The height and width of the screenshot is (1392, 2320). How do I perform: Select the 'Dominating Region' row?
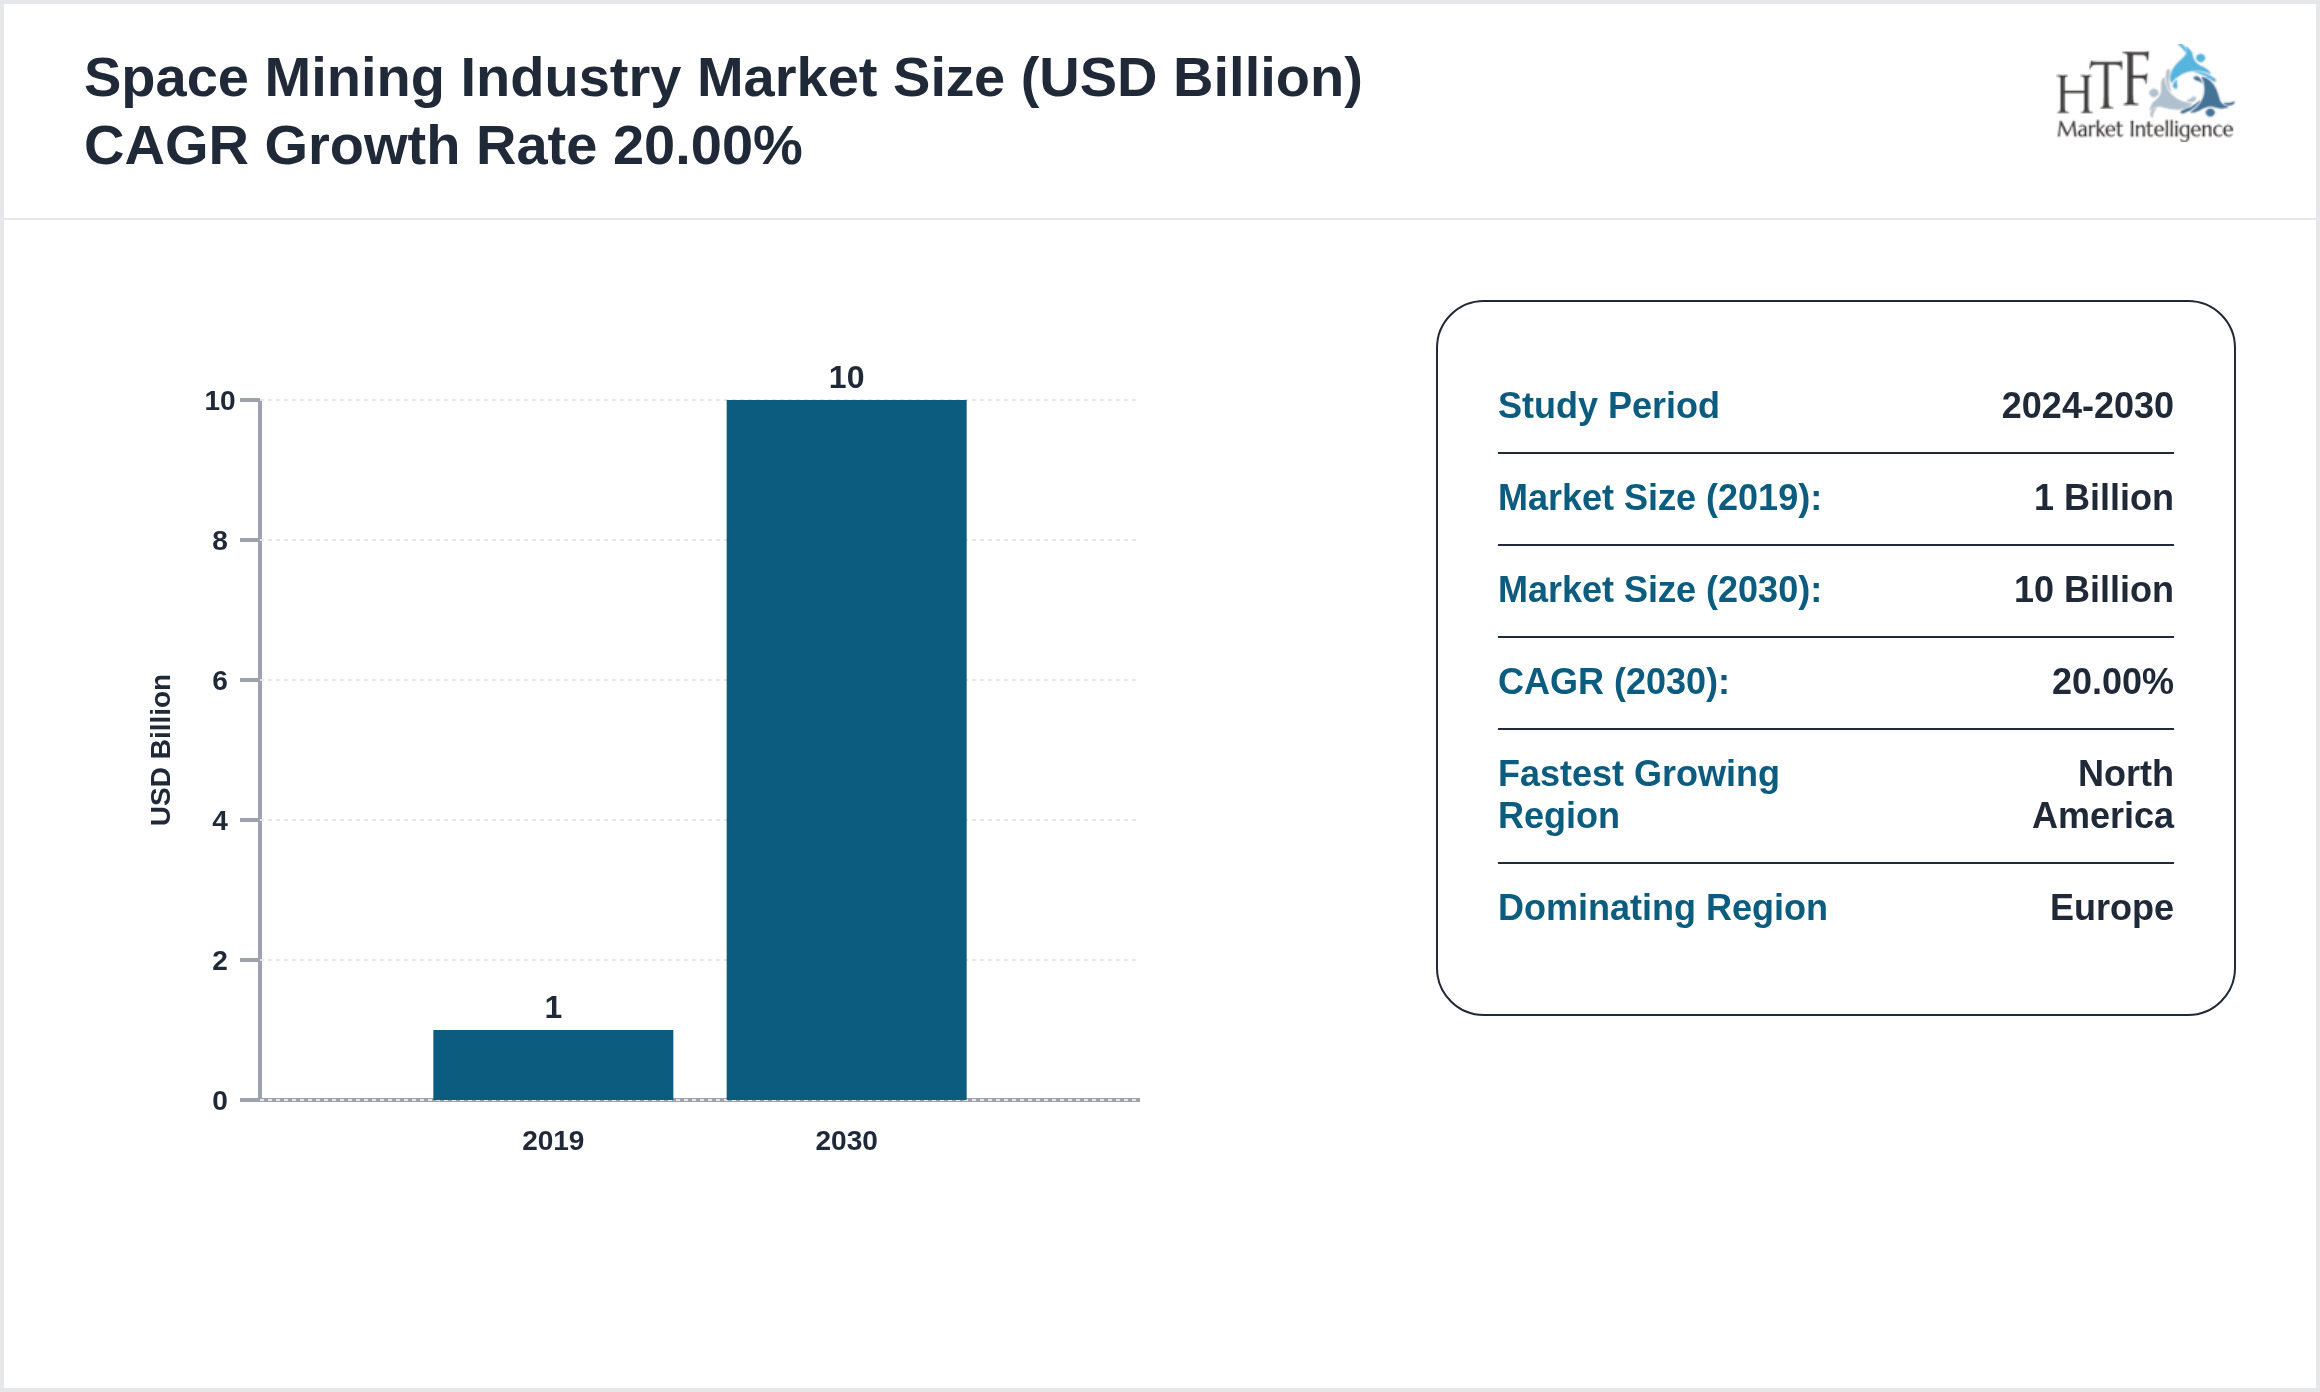(1662, 908)
